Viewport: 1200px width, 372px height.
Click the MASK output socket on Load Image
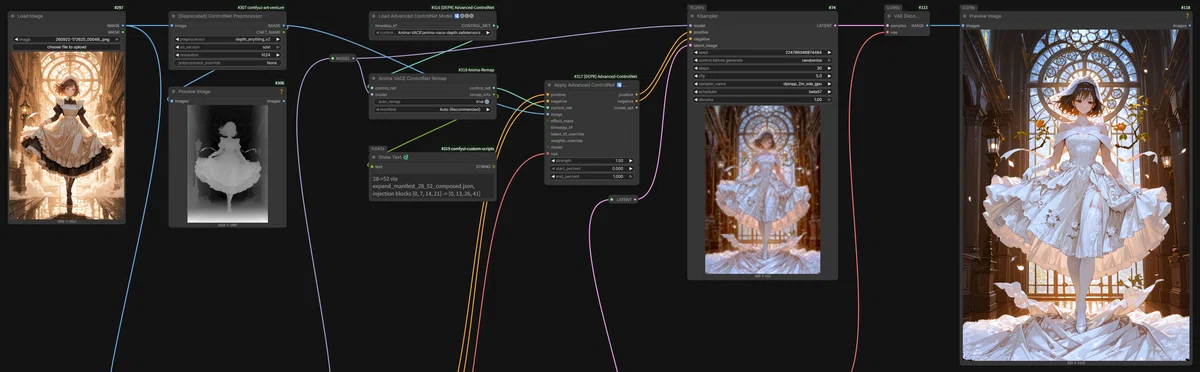tap(123, 32)
